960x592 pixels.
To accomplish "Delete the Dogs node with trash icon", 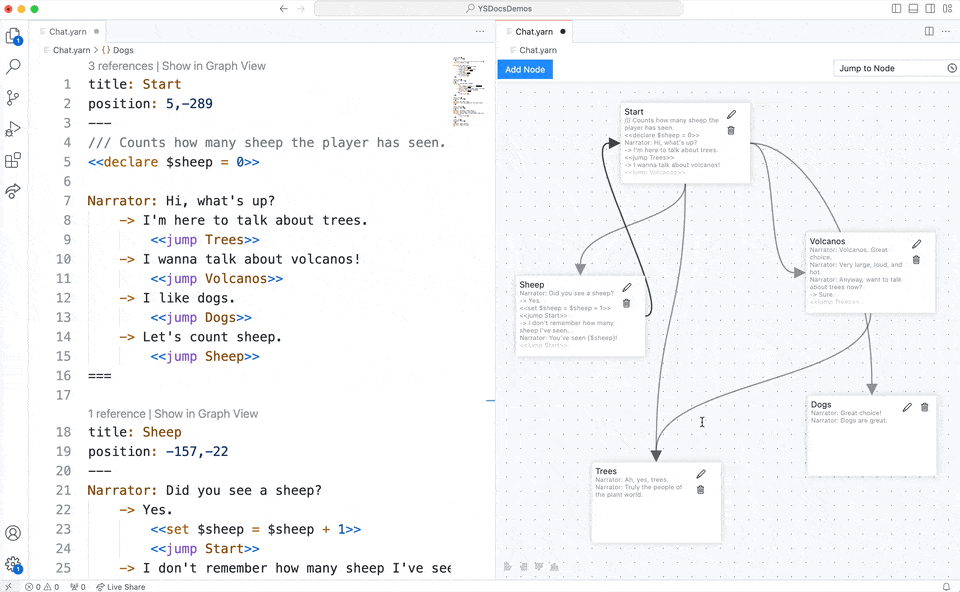I will click(x=924, y=407).
